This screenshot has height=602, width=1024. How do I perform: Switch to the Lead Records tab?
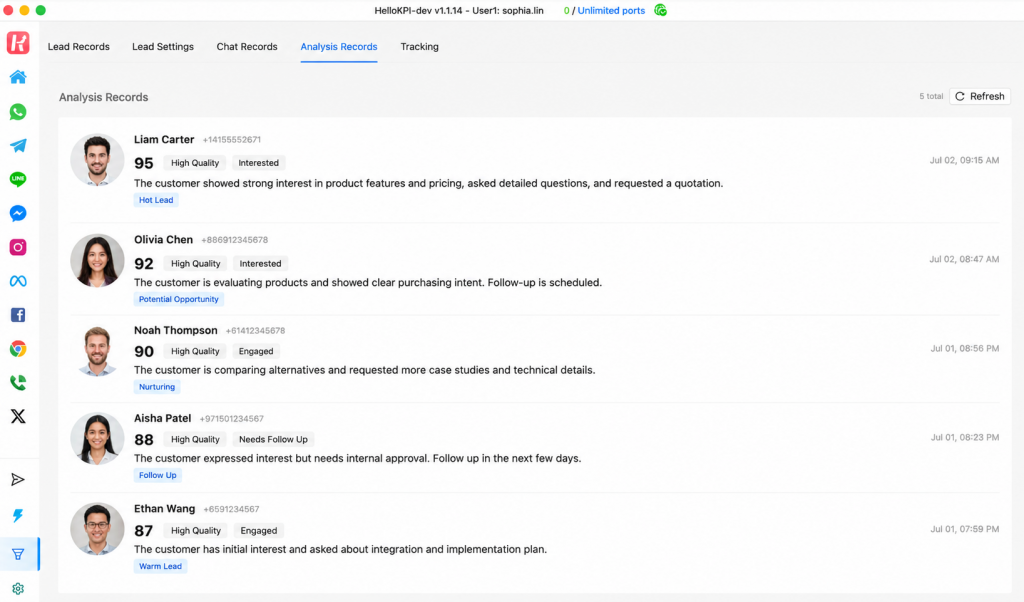point(78,47)
